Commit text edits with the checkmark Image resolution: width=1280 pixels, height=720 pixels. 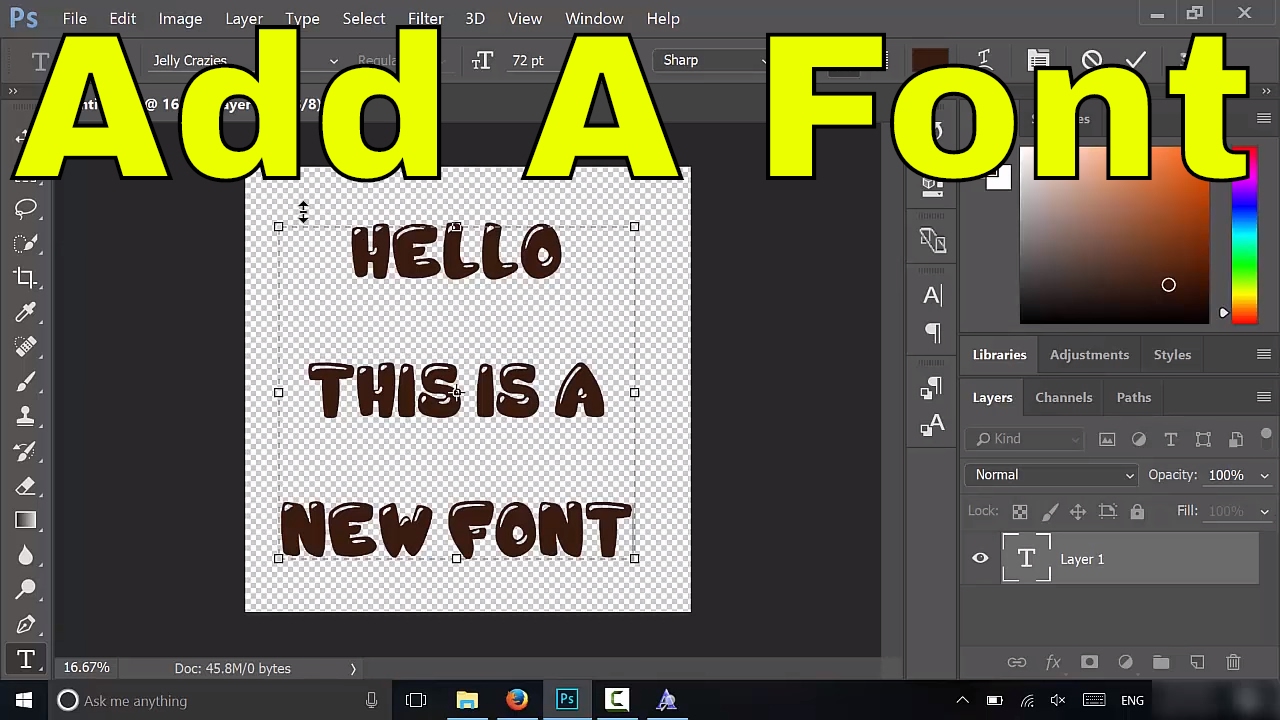point(1136,60)
